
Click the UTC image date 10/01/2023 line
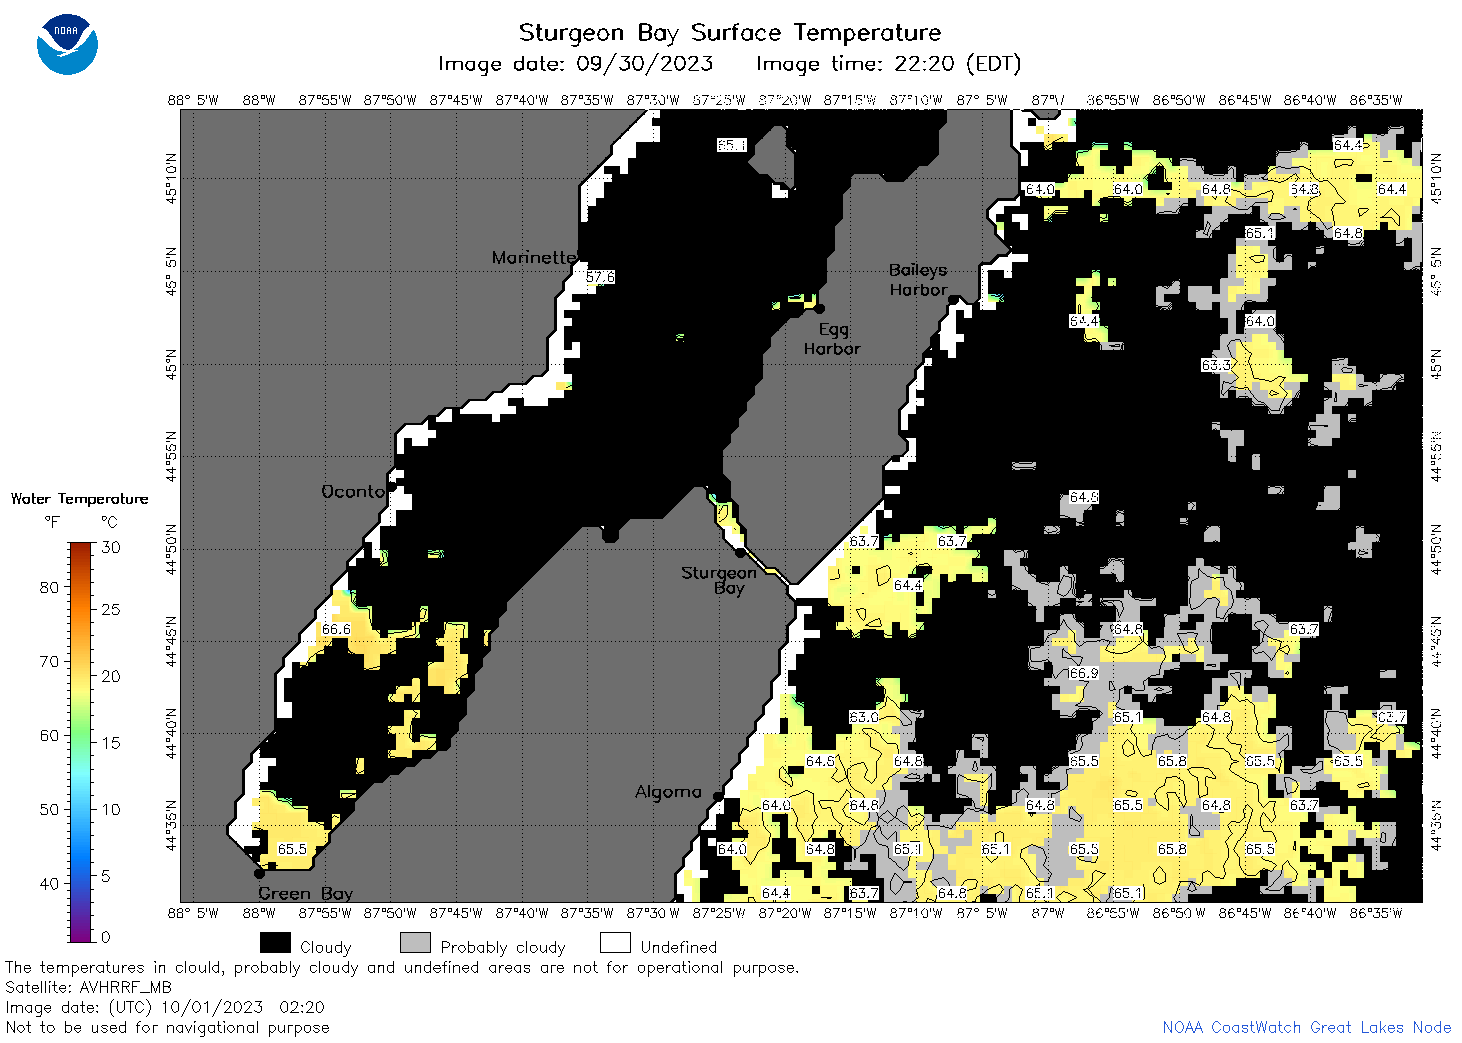coord(165,1007)
